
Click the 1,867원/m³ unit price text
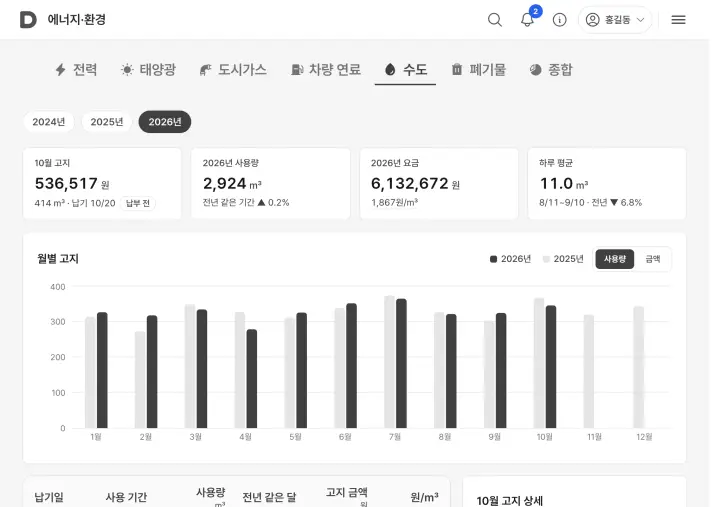(394, 203)
